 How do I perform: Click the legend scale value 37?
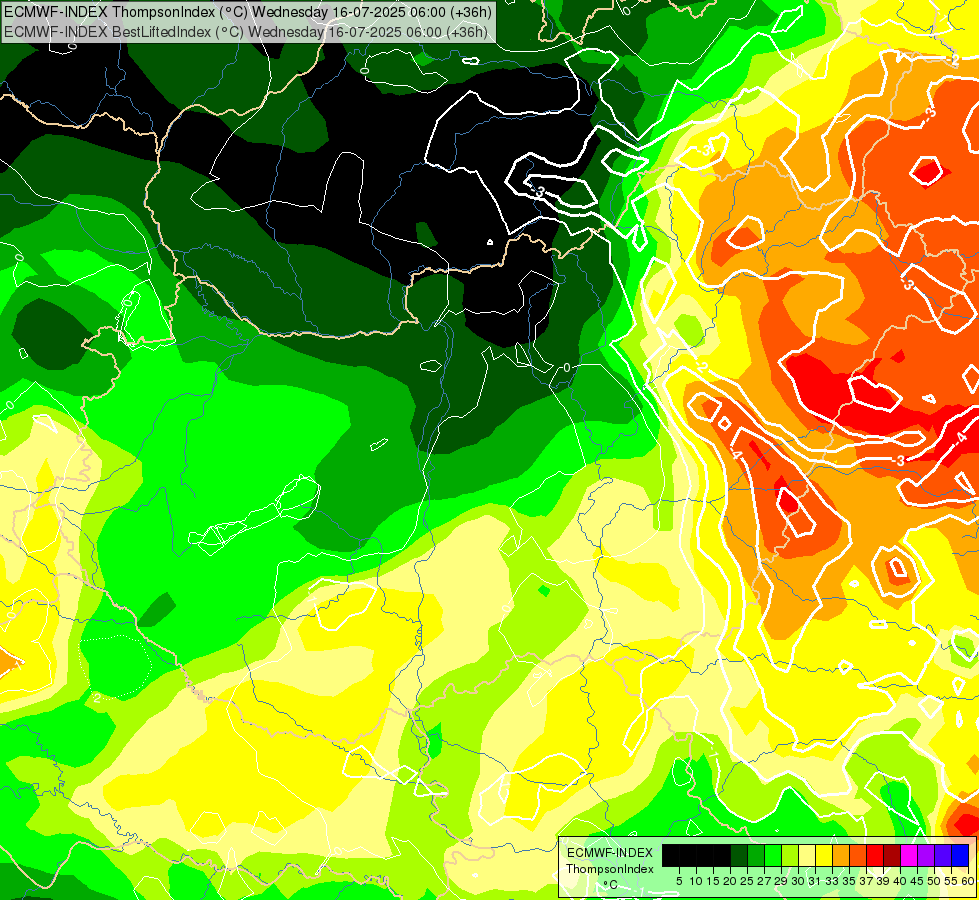click(867, 881)
